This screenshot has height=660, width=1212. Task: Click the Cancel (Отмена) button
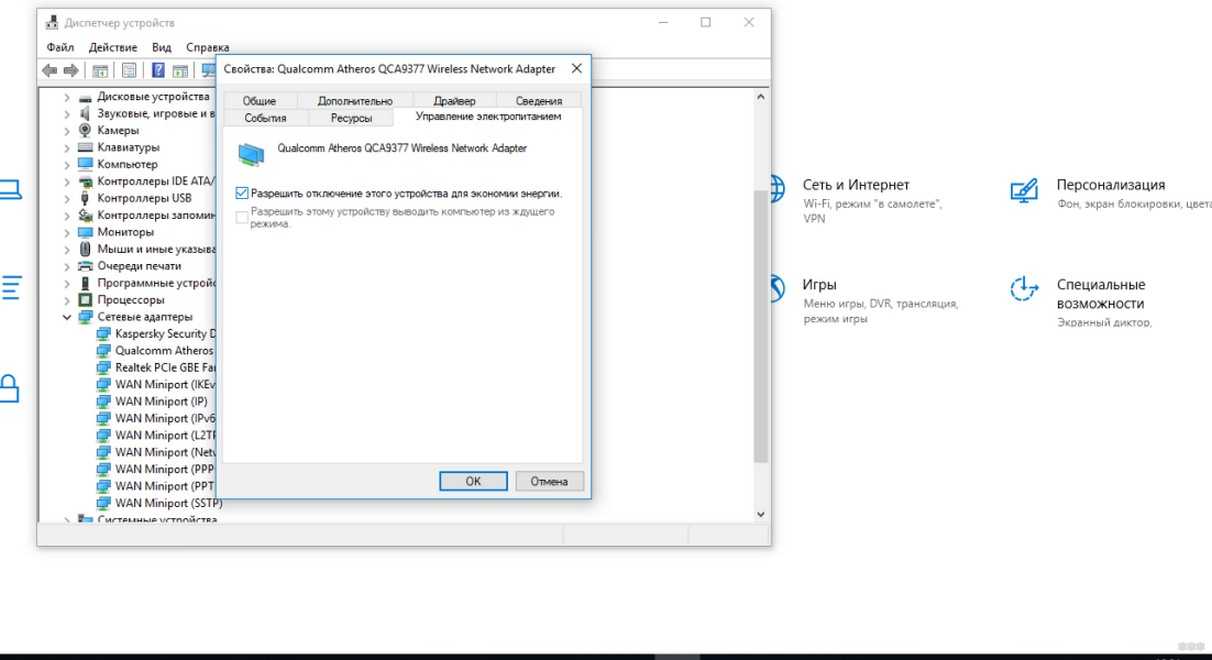coord(549,481)
